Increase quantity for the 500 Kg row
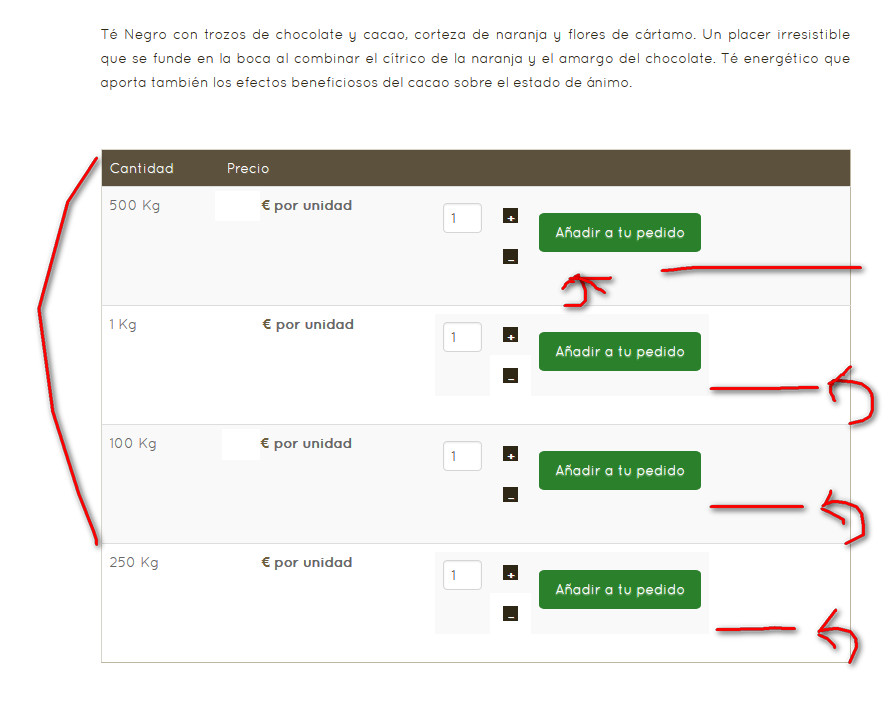 pos(510,216)
